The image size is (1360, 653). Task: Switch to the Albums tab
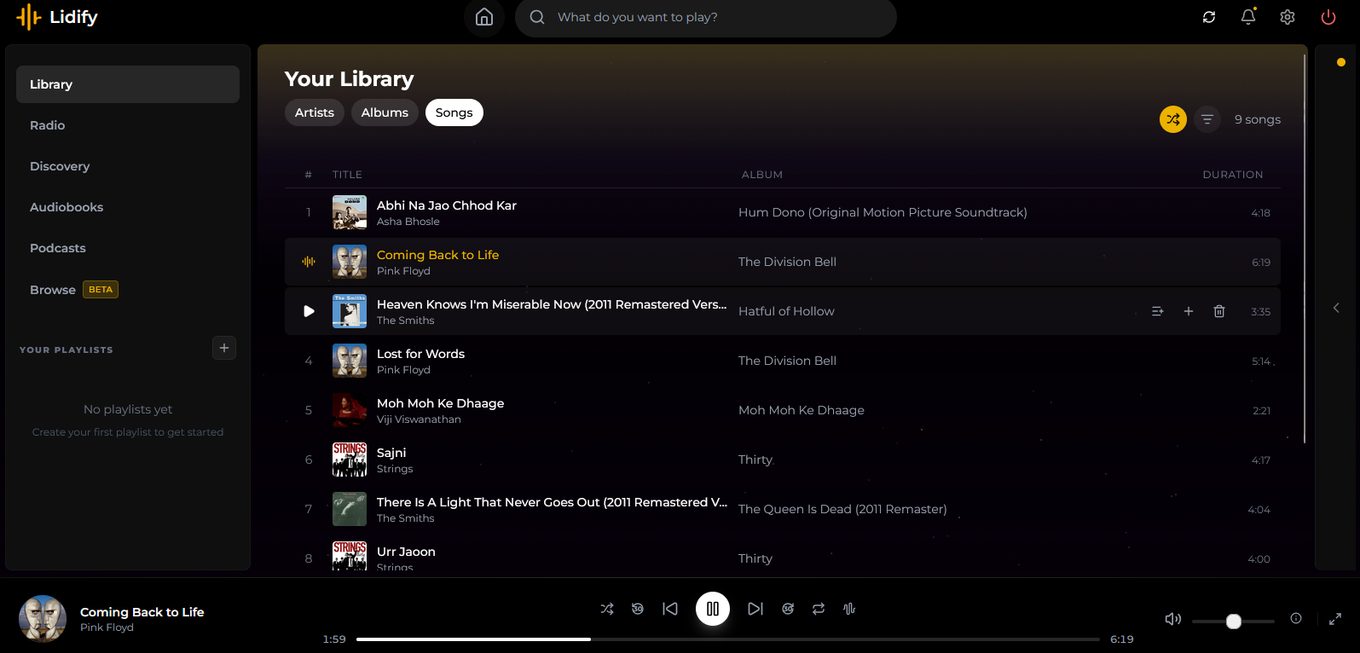click(385, 113)
